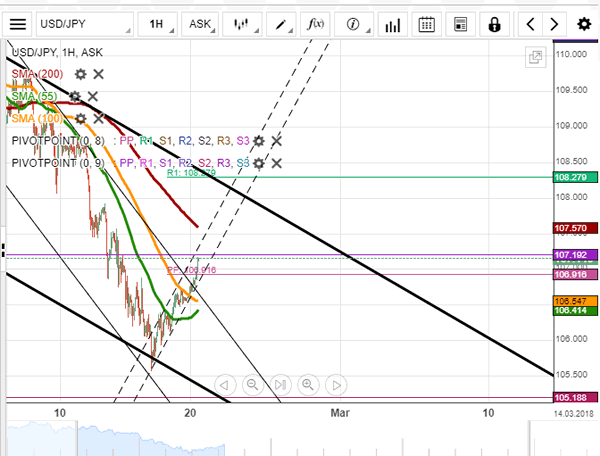This screenshot has height=456, width=600.
Task: Open SMA (100) settings gear
Action: 80,119
